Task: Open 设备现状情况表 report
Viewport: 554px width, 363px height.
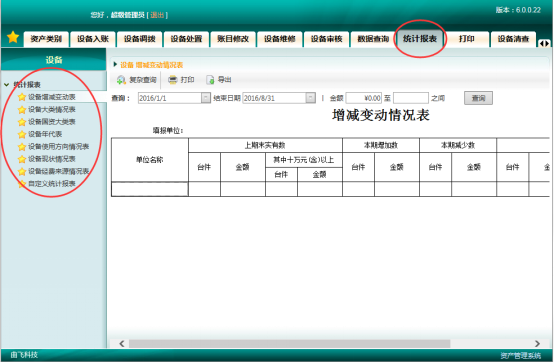Action: coord(52,159)
